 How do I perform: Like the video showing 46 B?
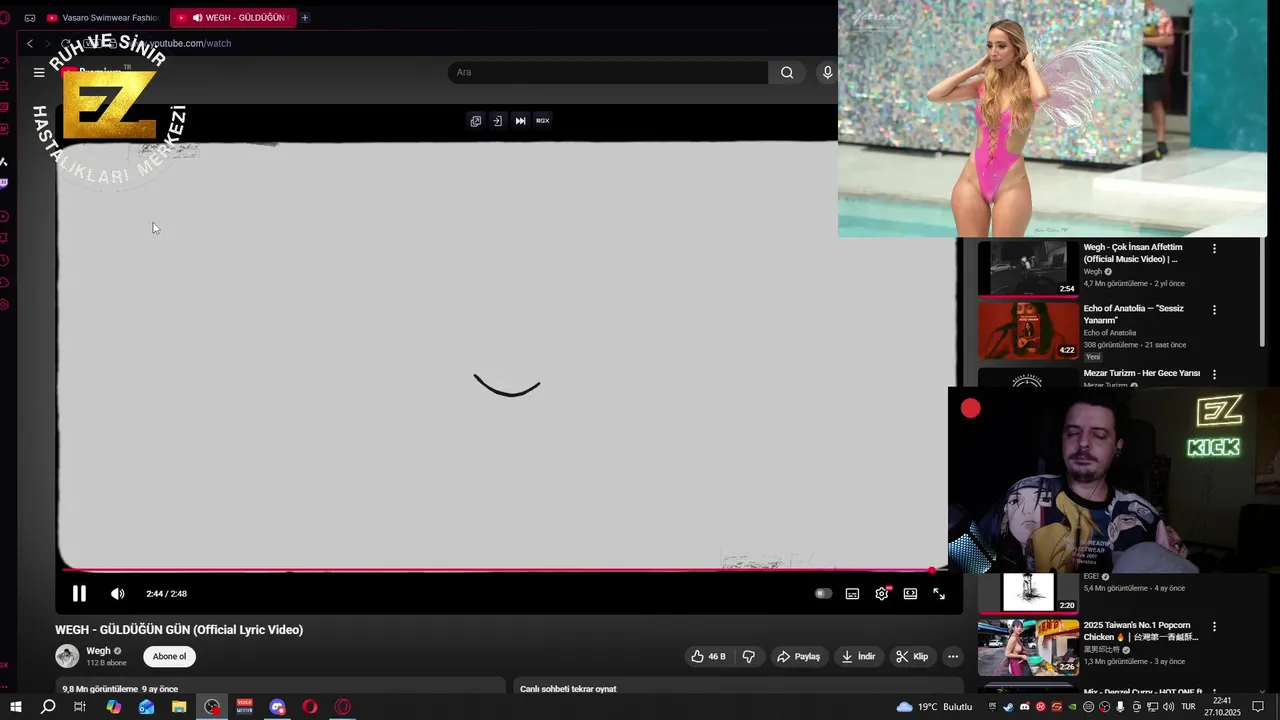[x=708, y=657]
